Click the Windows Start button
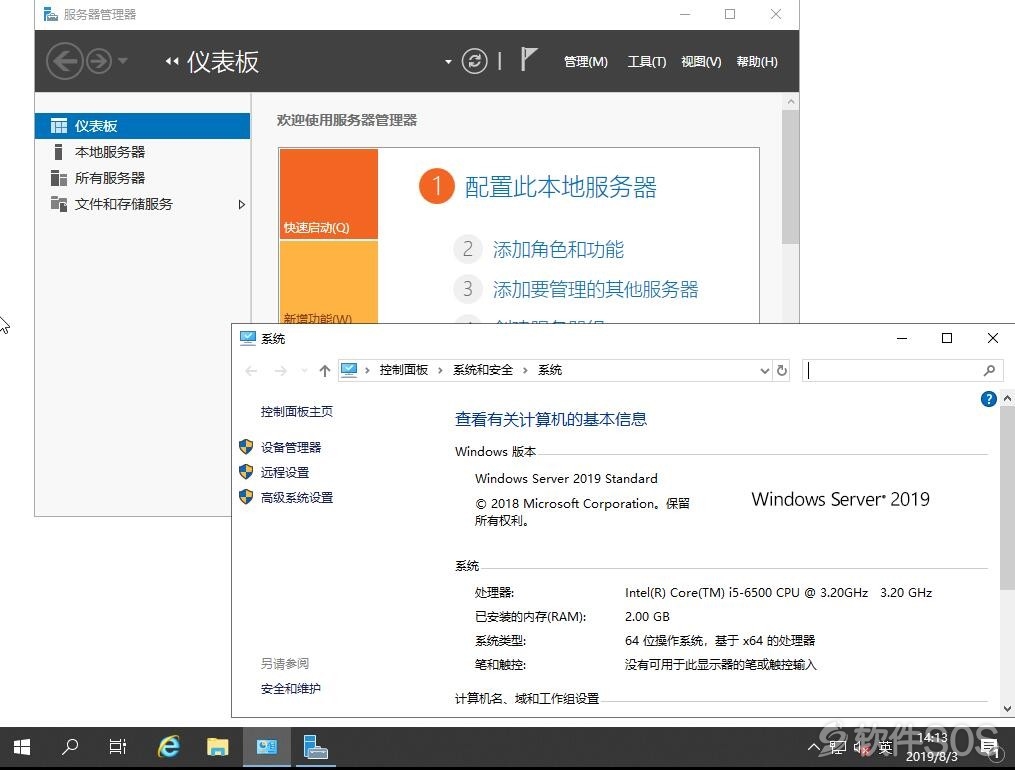This screenshot has height=770, width=1015. point(22,747)
